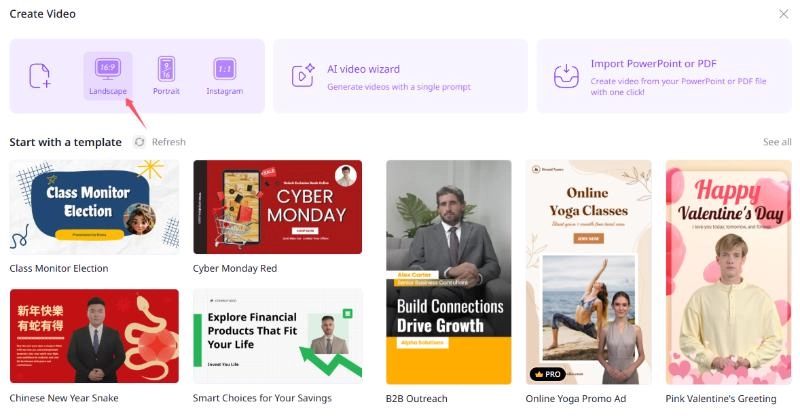Image resolution: width=800 pixels, height=417 pixels.
Task: Click the AI video wizard title text
Action: 363,69
